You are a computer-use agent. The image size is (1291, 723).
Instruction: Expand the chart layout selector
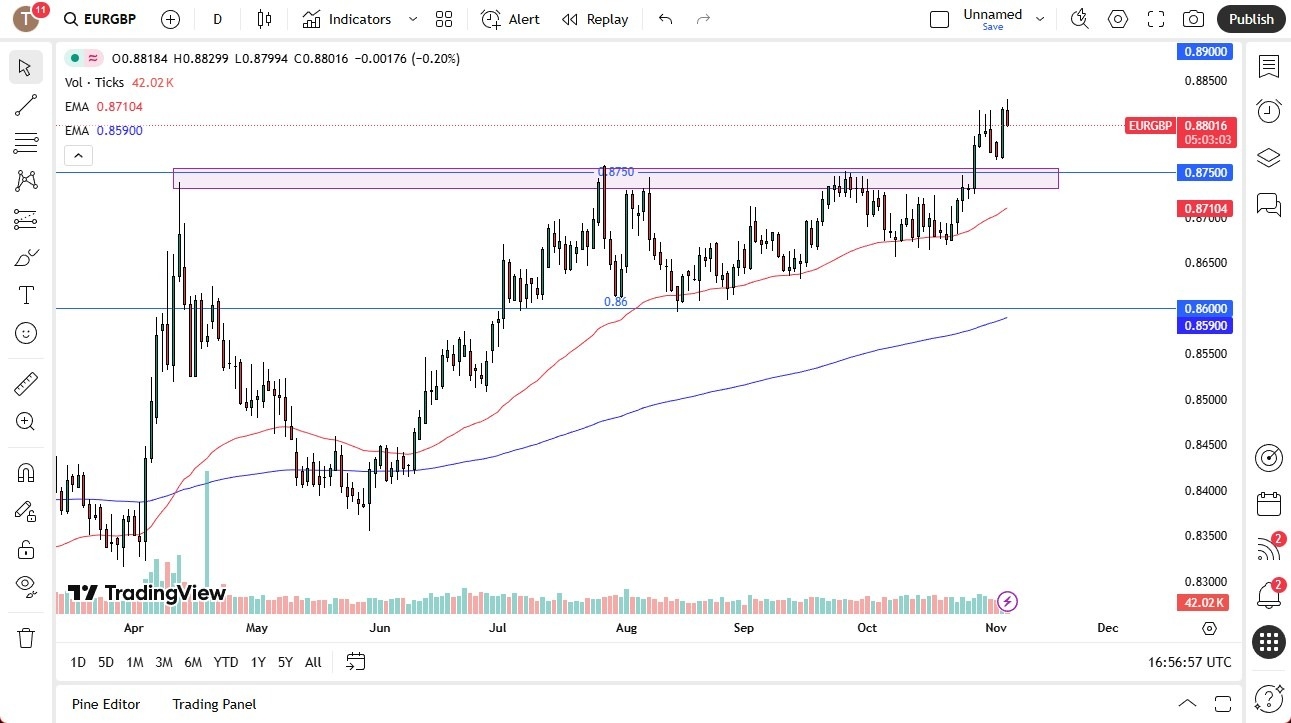tap(444, 19)
